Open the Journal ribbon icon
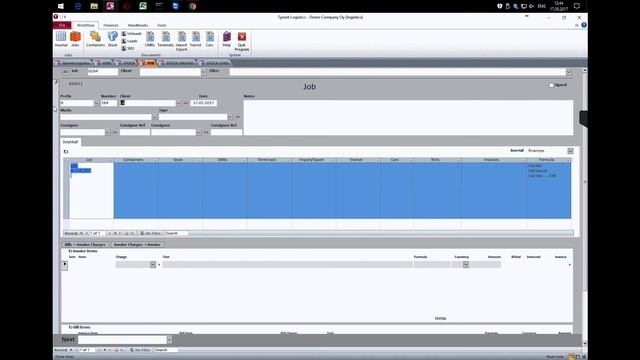The height and width of the screenshot is (360, 640). [61, 39]
